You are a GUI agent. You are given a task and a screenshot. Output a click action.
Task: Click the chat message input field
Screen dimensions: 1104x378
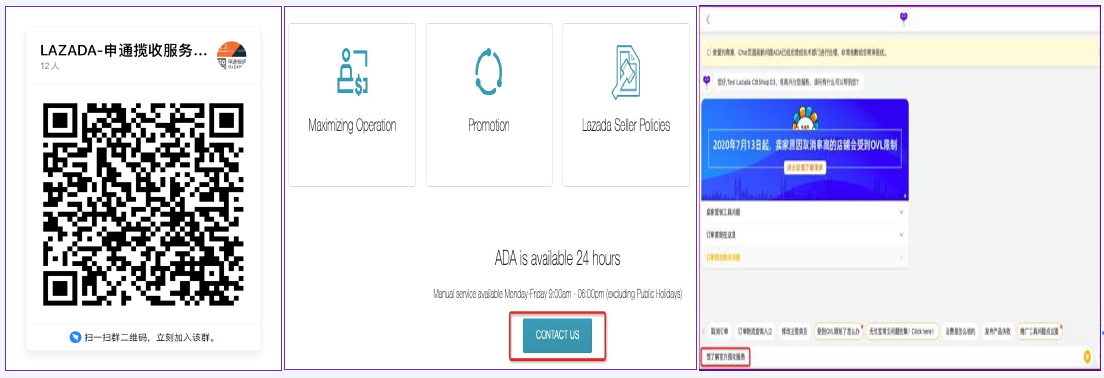(894, 357)
